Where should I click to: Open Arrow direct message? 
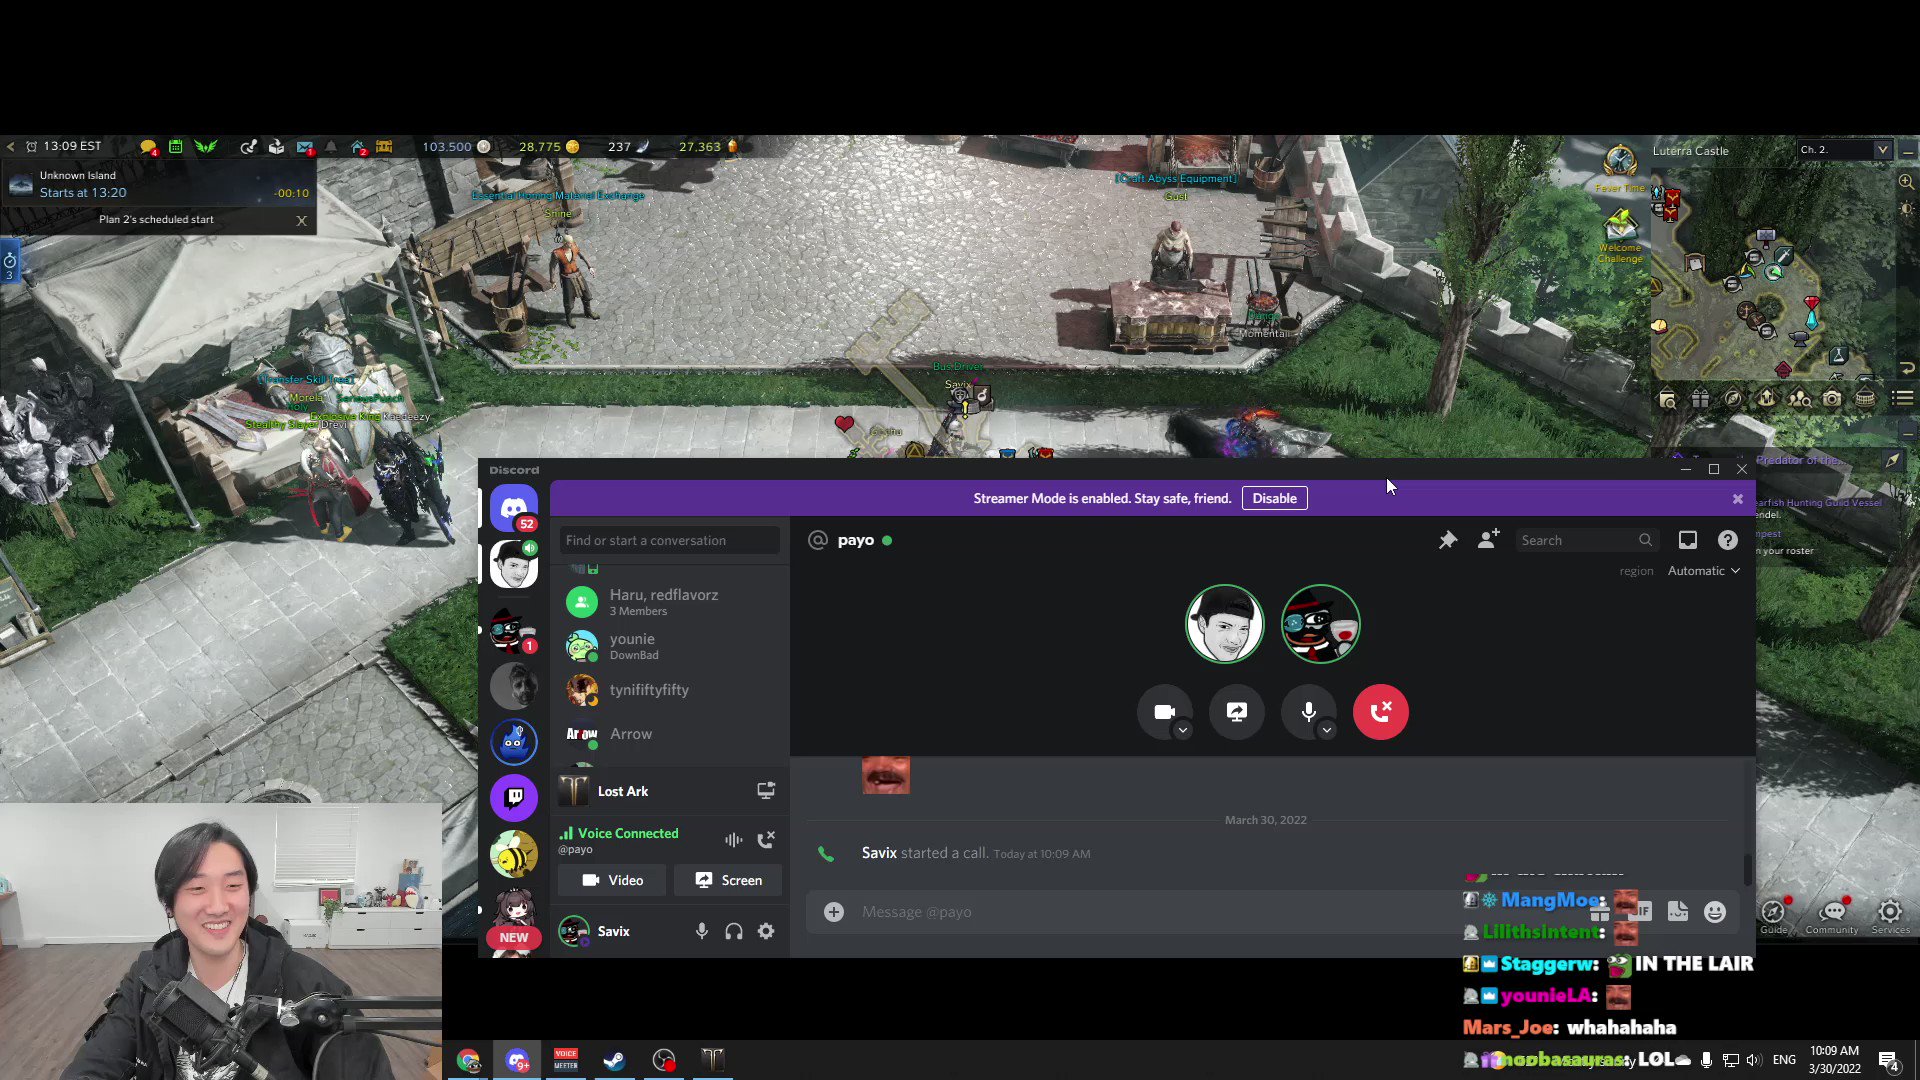coord(672,734)
